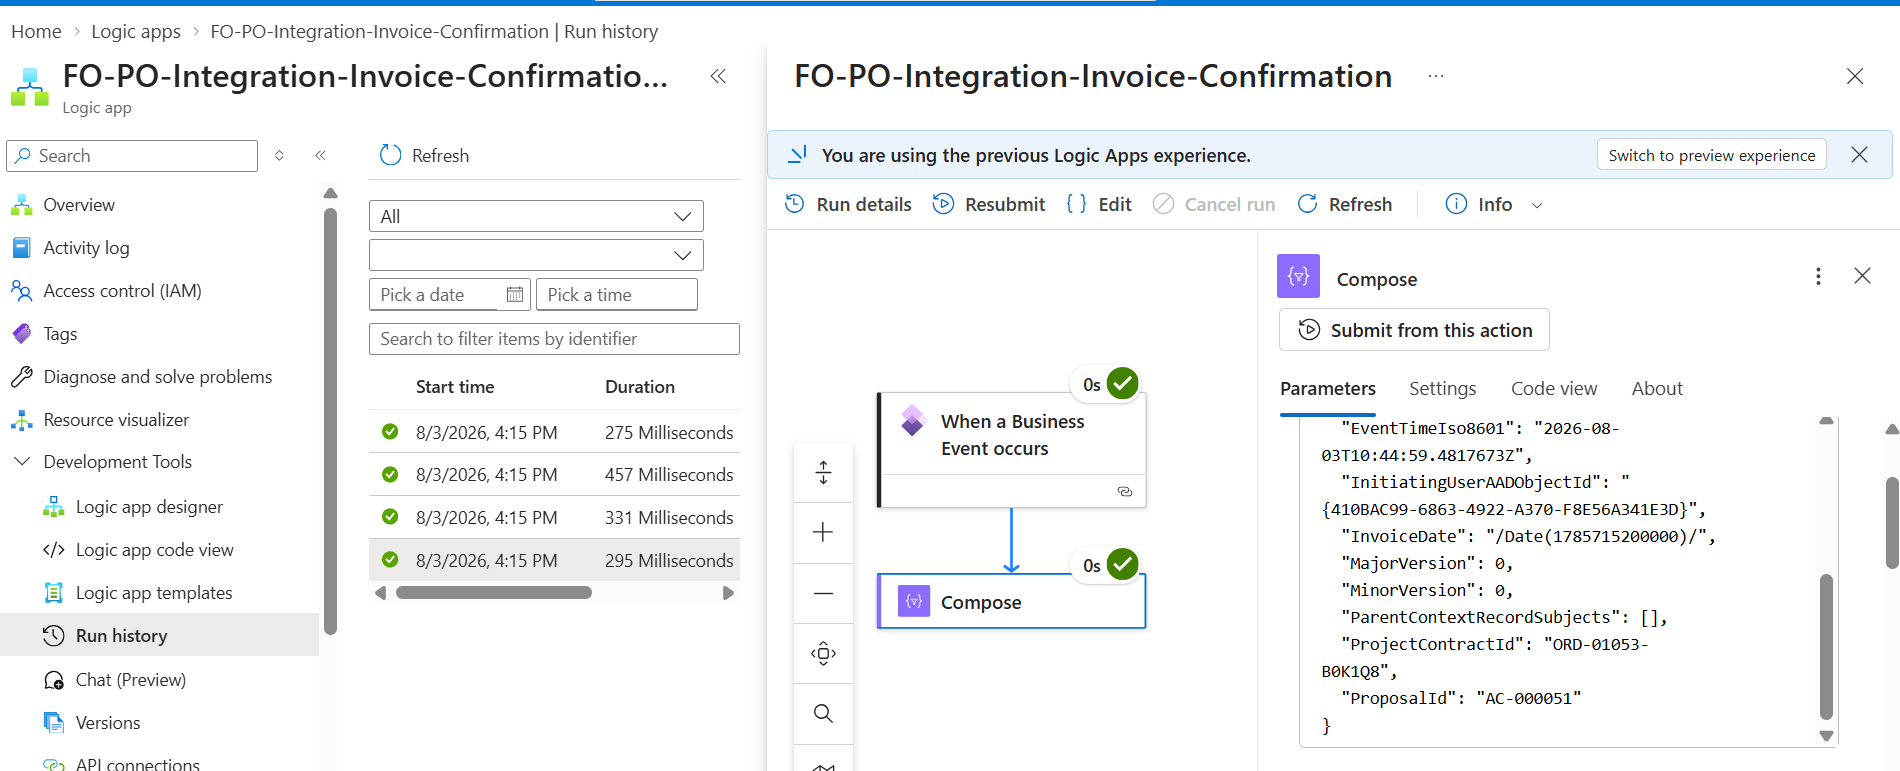Expand the Info dropdown chevron
The width and height of the screenshot is (1900, 771).
pos(1537,205)
